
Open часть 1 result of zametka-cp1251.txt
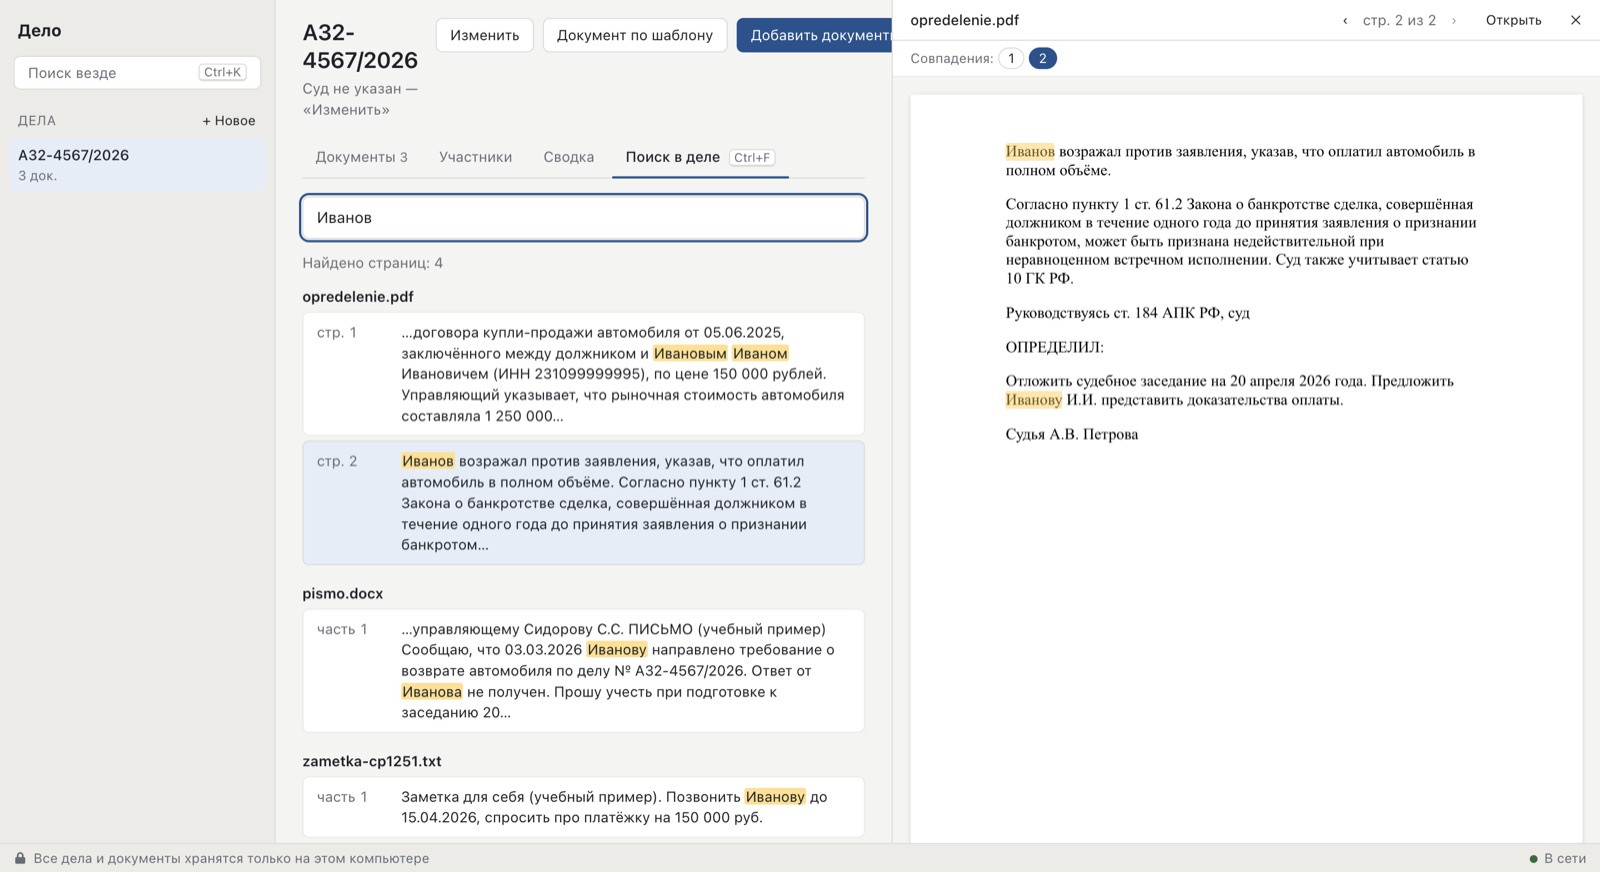[583, 807]
